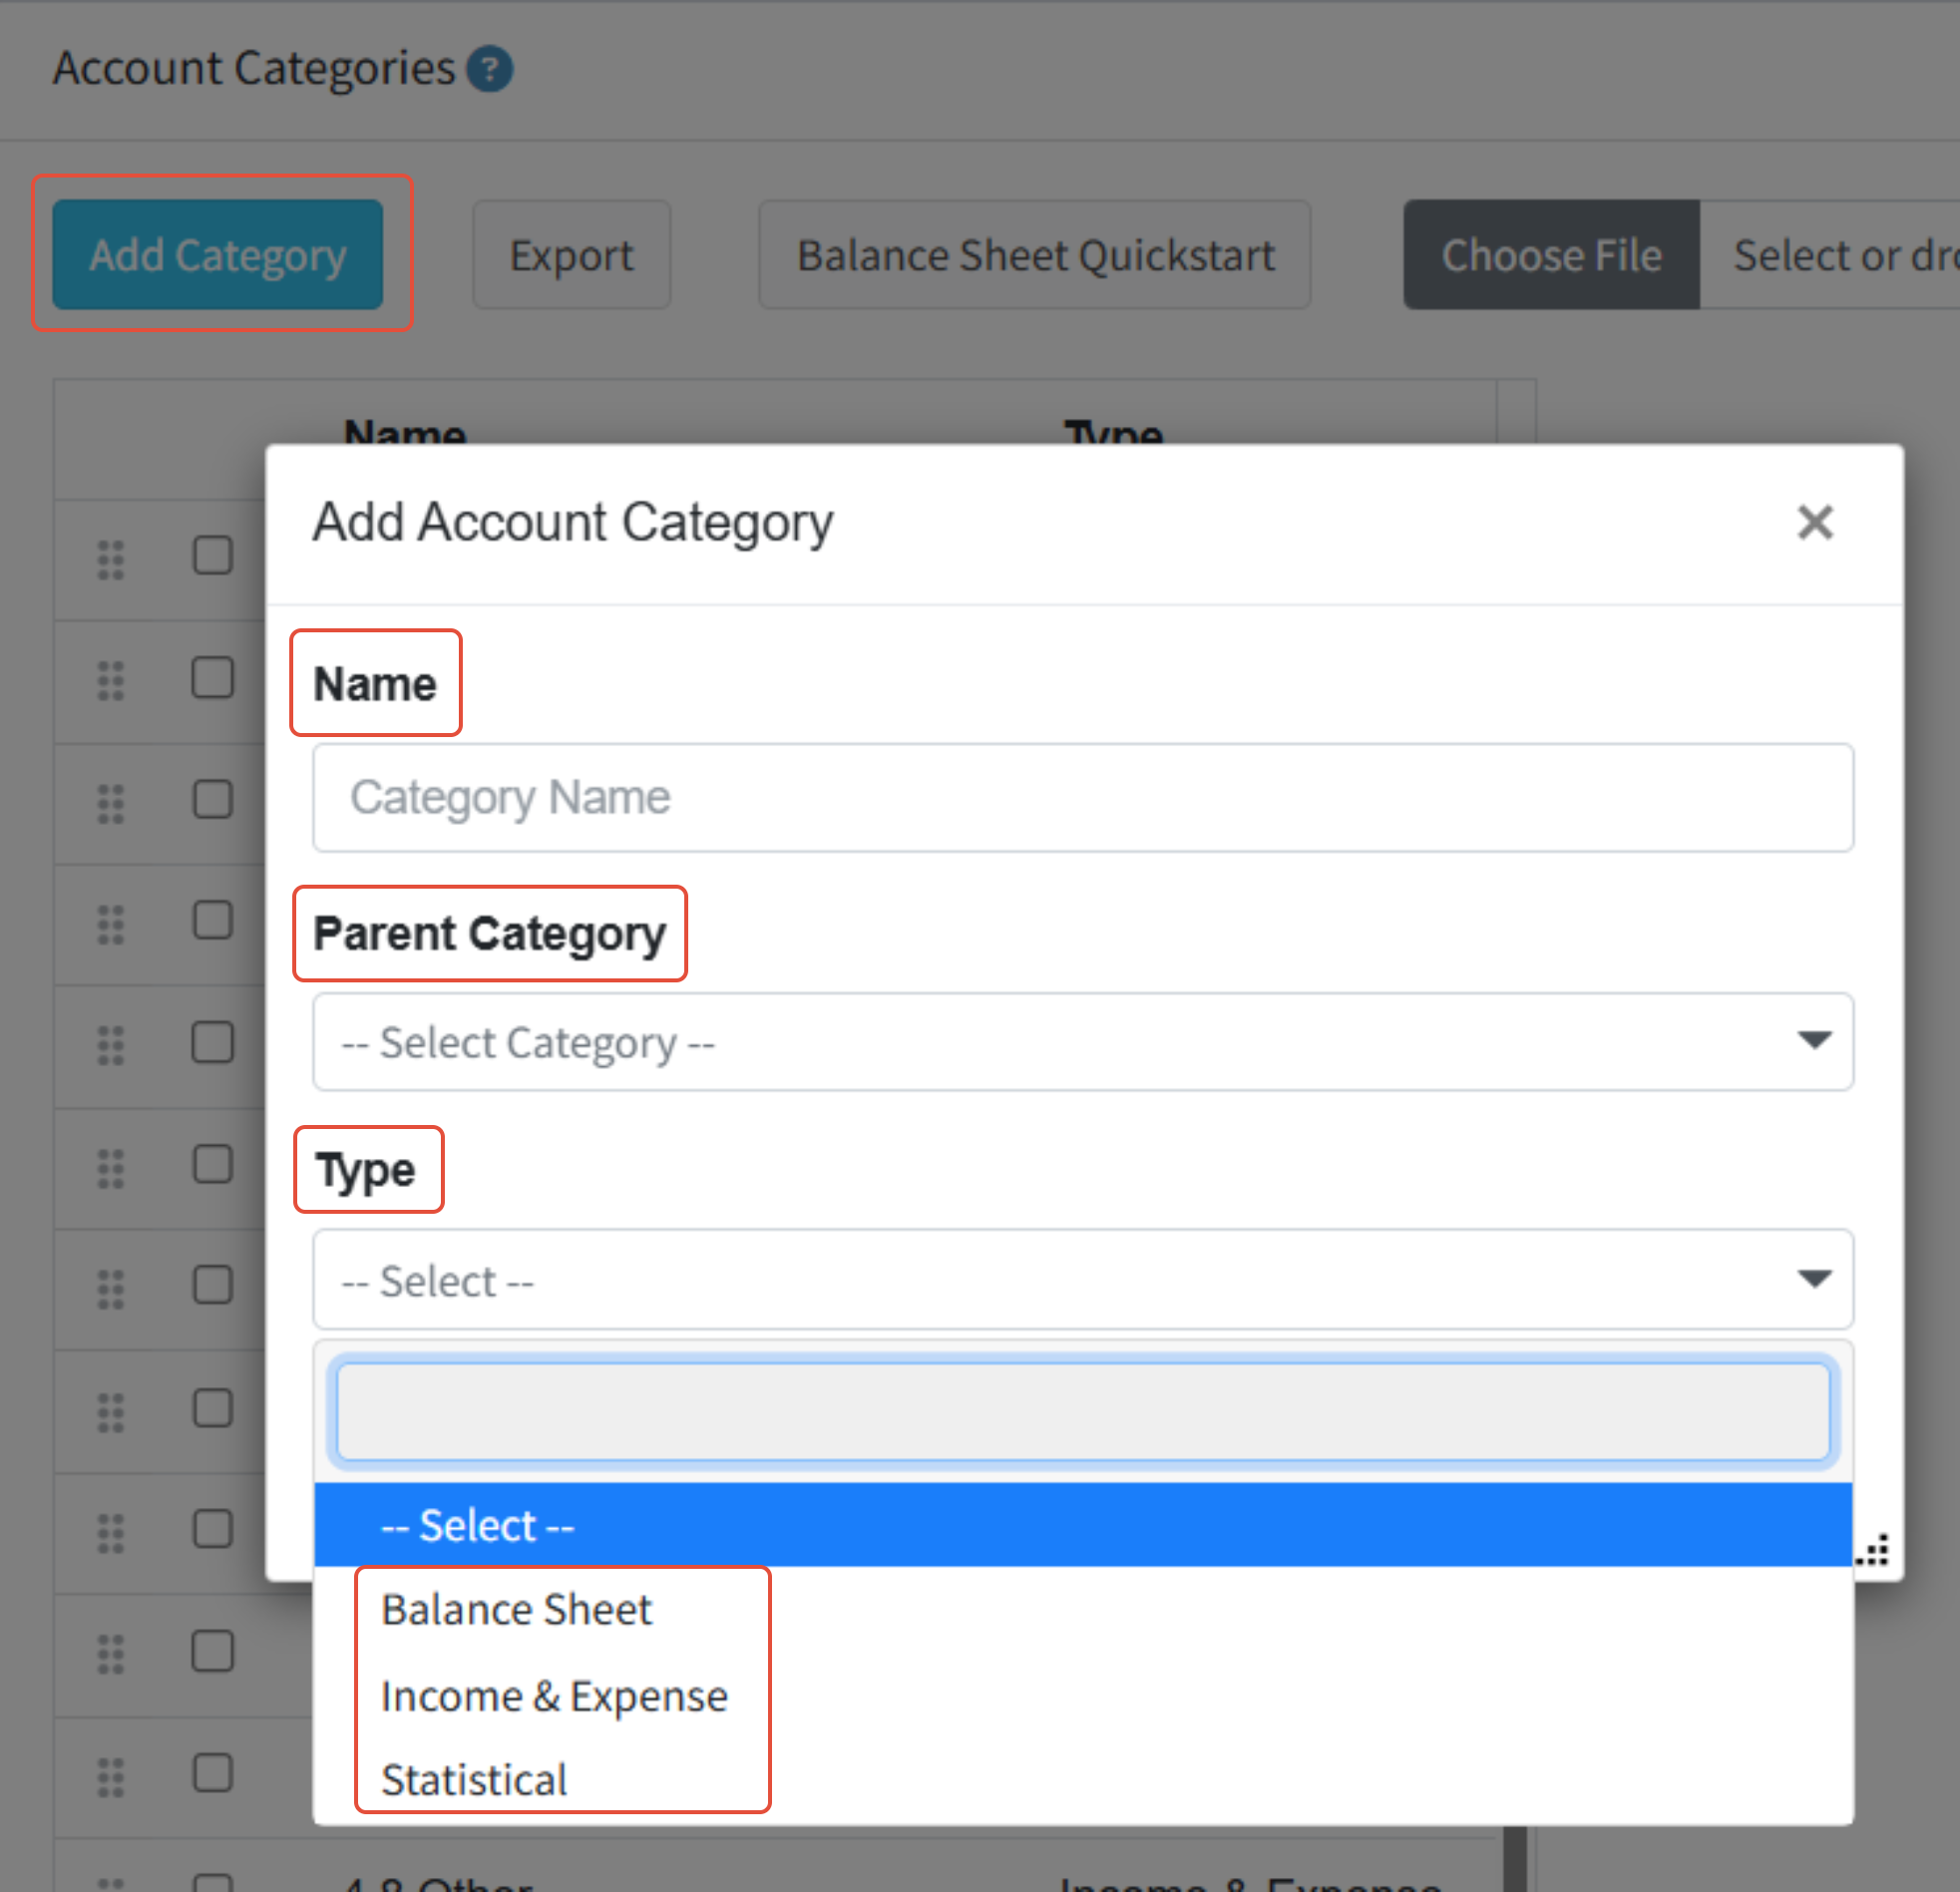Select Balance Sheet from type list

516,1610
